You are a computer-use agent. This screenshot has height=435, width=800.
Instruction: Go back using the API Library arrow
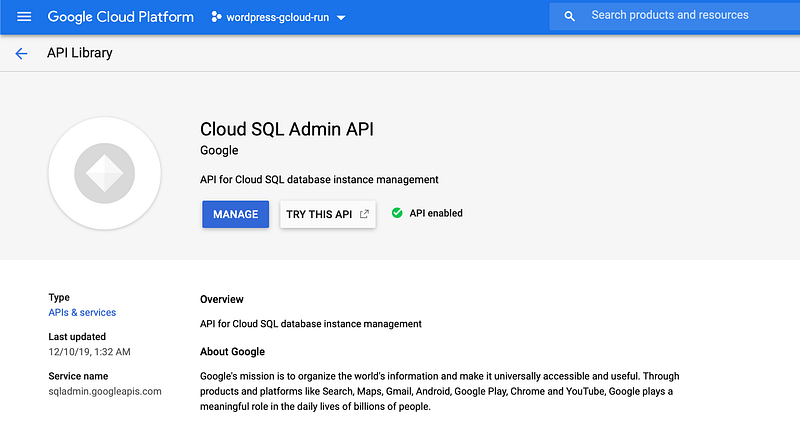click(x=21, y=53)
